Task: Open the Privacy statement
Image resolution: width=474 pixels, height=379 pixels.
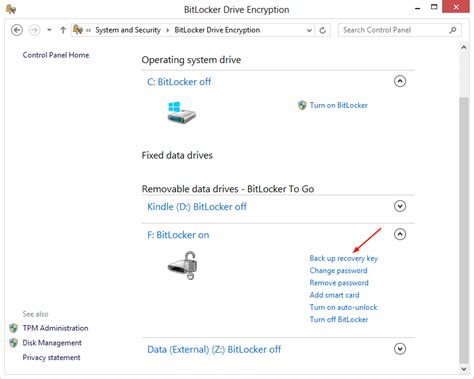Action: (x=51, y=357)
